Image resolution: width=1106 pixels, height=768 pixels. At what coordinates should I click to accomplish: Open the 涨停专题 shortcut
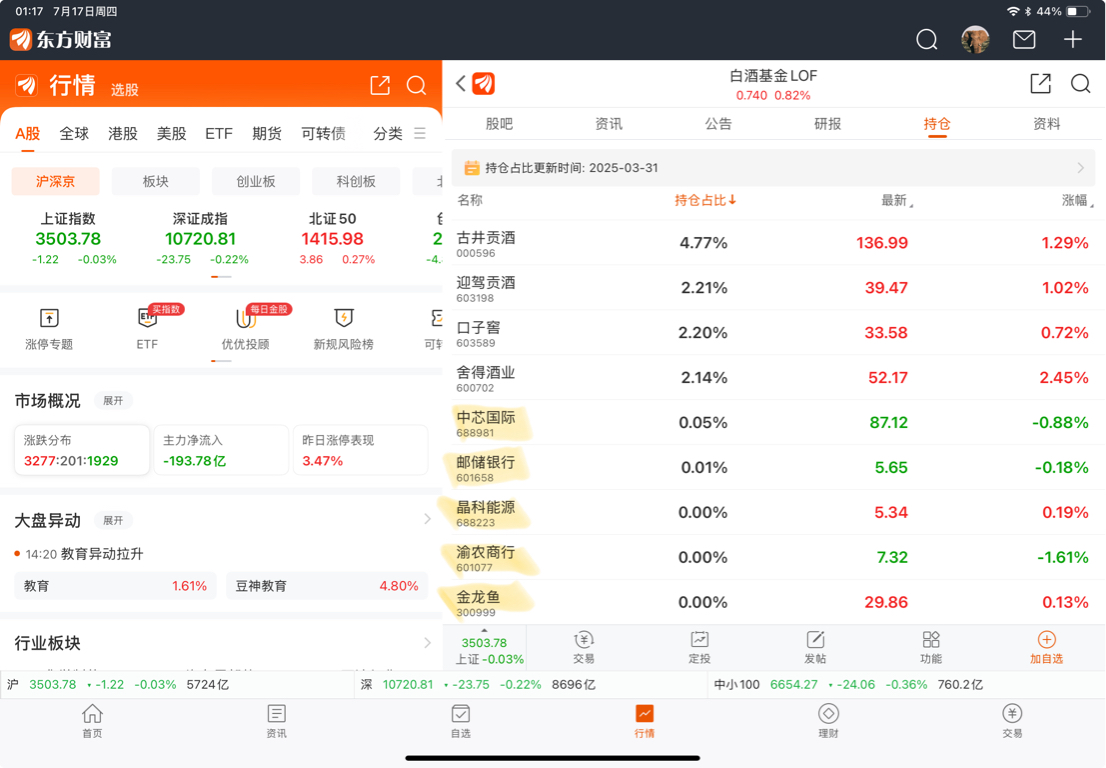(x=49, y=329)
